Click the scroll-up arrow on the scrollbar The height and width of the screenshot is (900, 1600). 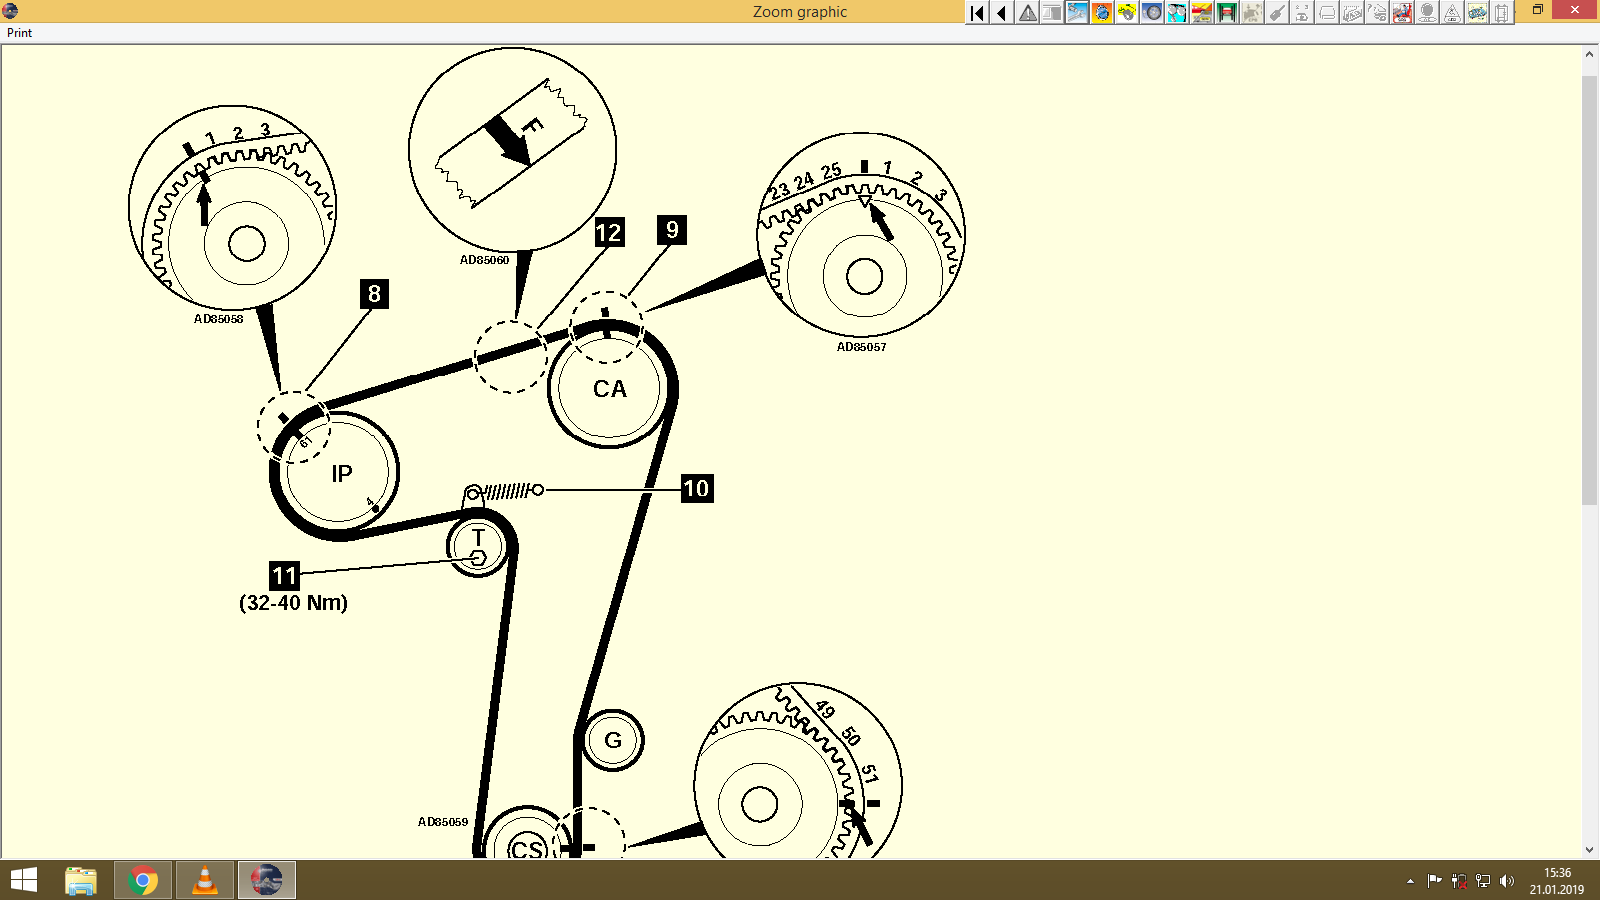(1588, 55)
